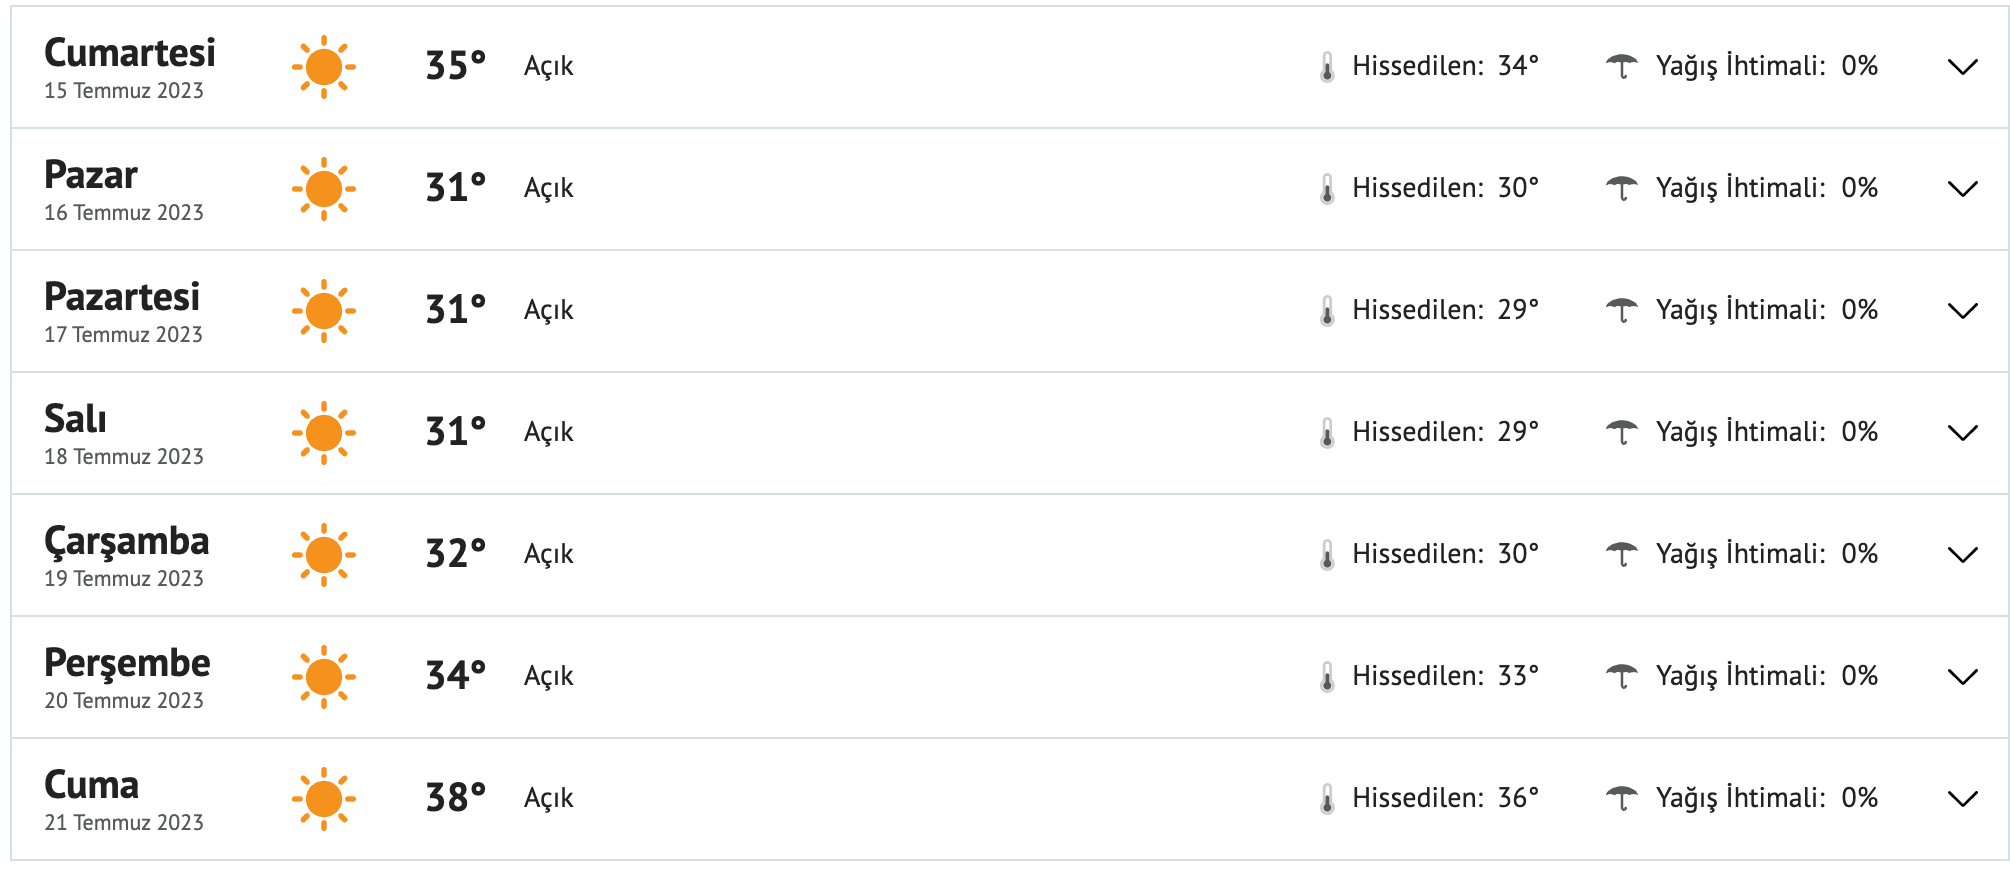
Task: Expand Pazar 16 Temmuz details chevron
Action: tap(1963, 189)
